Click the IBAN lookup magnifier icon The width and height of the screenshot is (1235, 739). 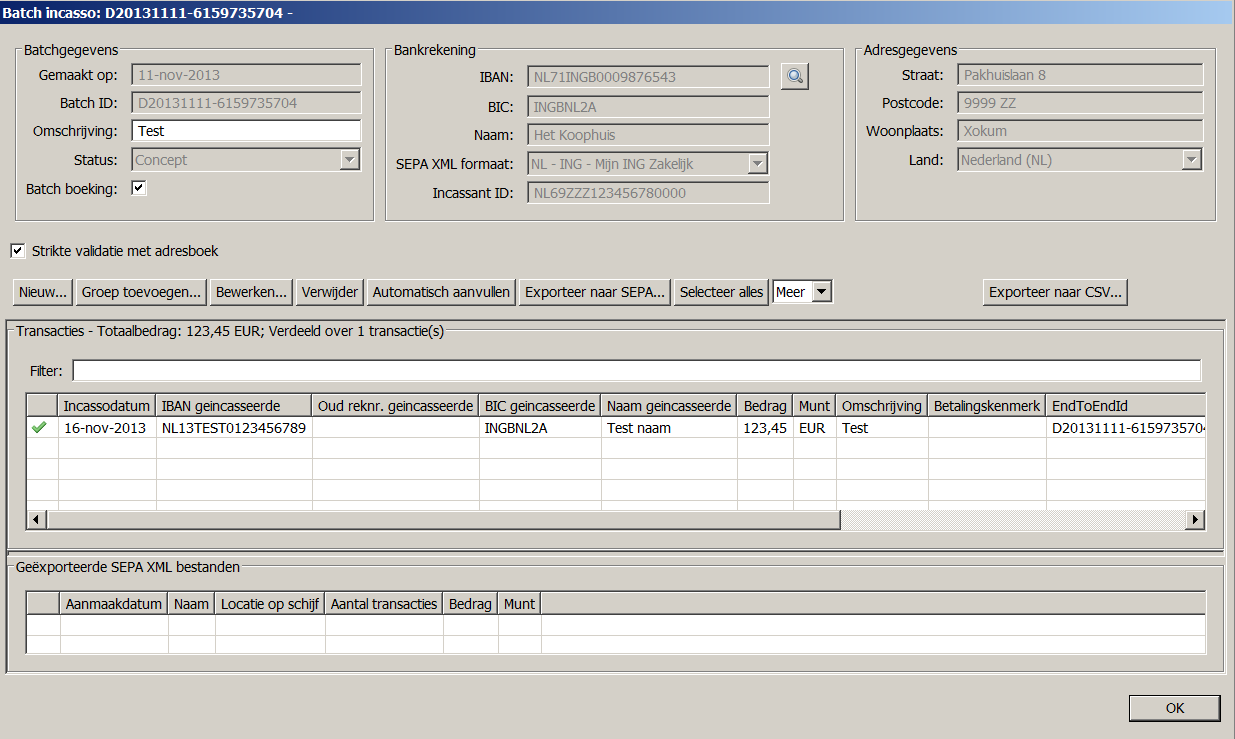coord(794,76)
